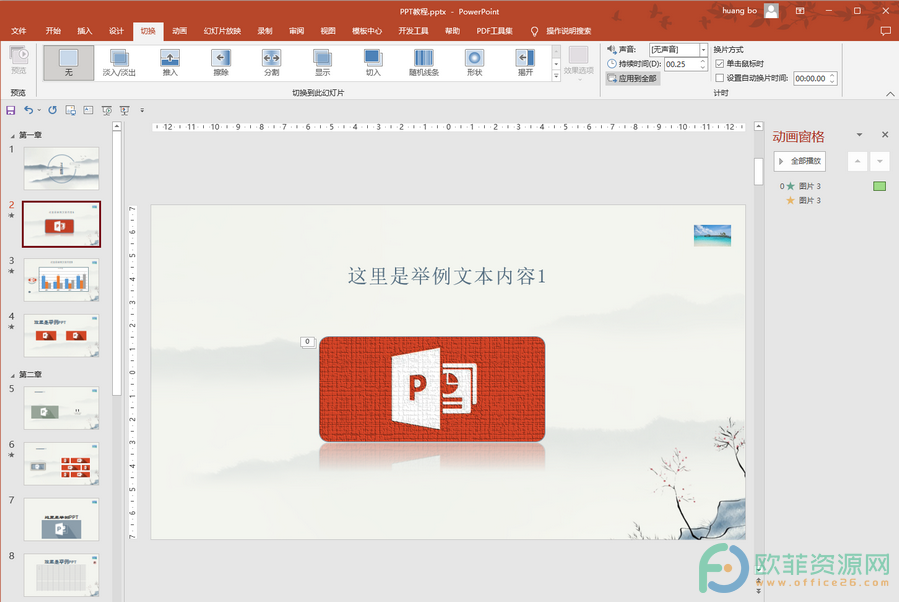
Task: Select the 无 (None) transition
Action: pos(68,62)
